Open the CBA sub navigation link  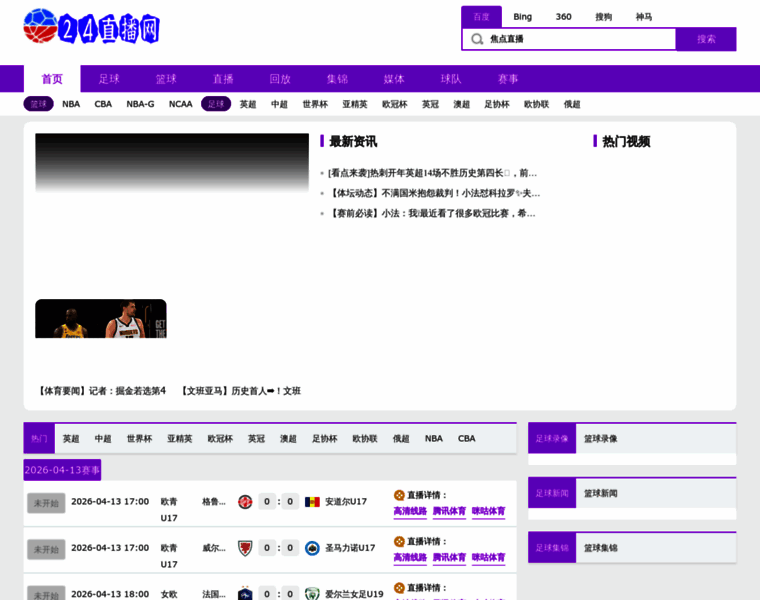tap(103, 104)
